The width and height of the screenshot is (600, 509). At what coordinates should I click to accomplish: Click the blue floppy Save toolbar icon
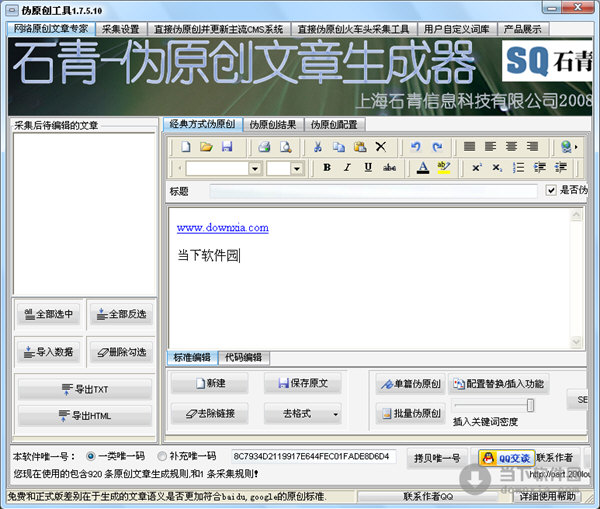[x=227, y=147]
